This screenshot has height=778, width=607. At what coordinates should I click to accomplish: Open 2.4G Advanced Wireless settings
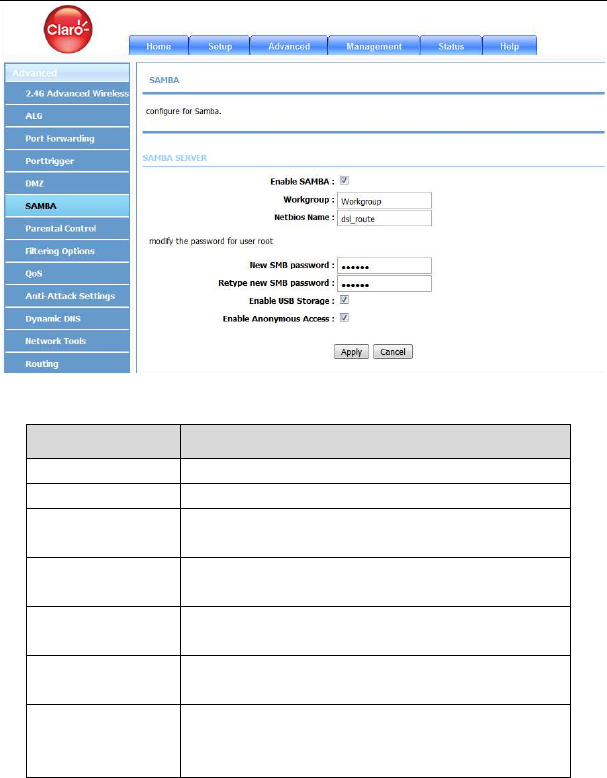pyautogui.click(x=67, y=93)
